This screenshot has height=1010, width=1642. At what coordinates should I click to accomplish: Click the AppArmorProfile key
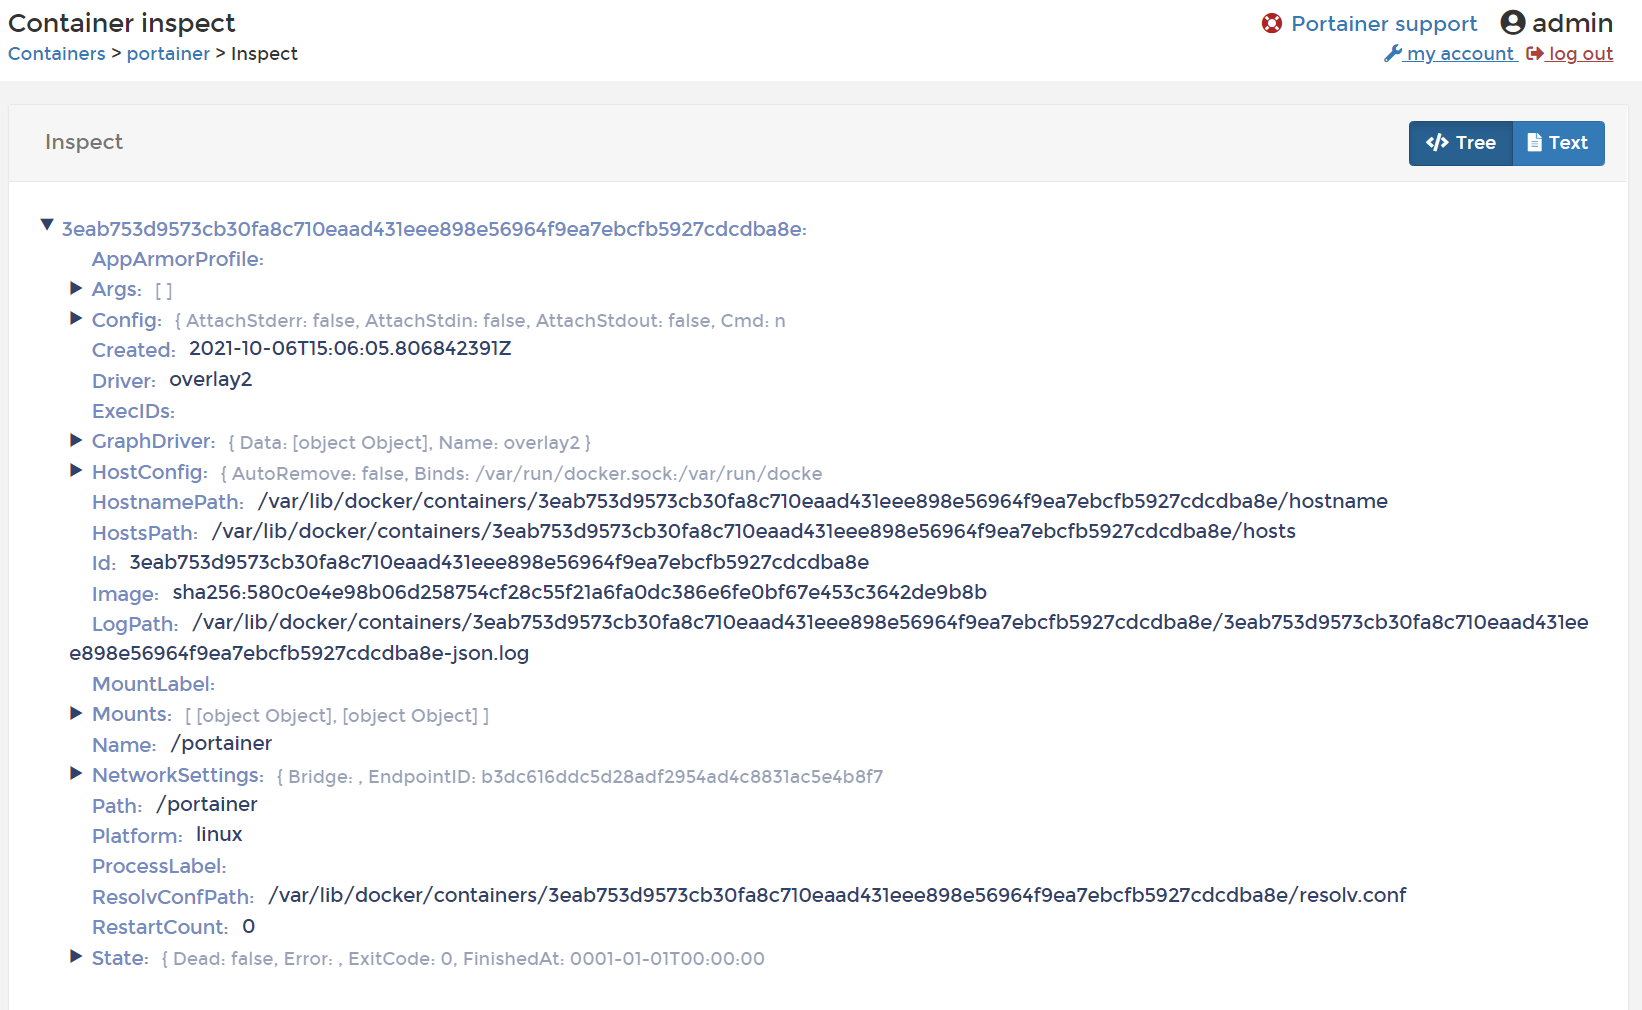click(178, 259)
